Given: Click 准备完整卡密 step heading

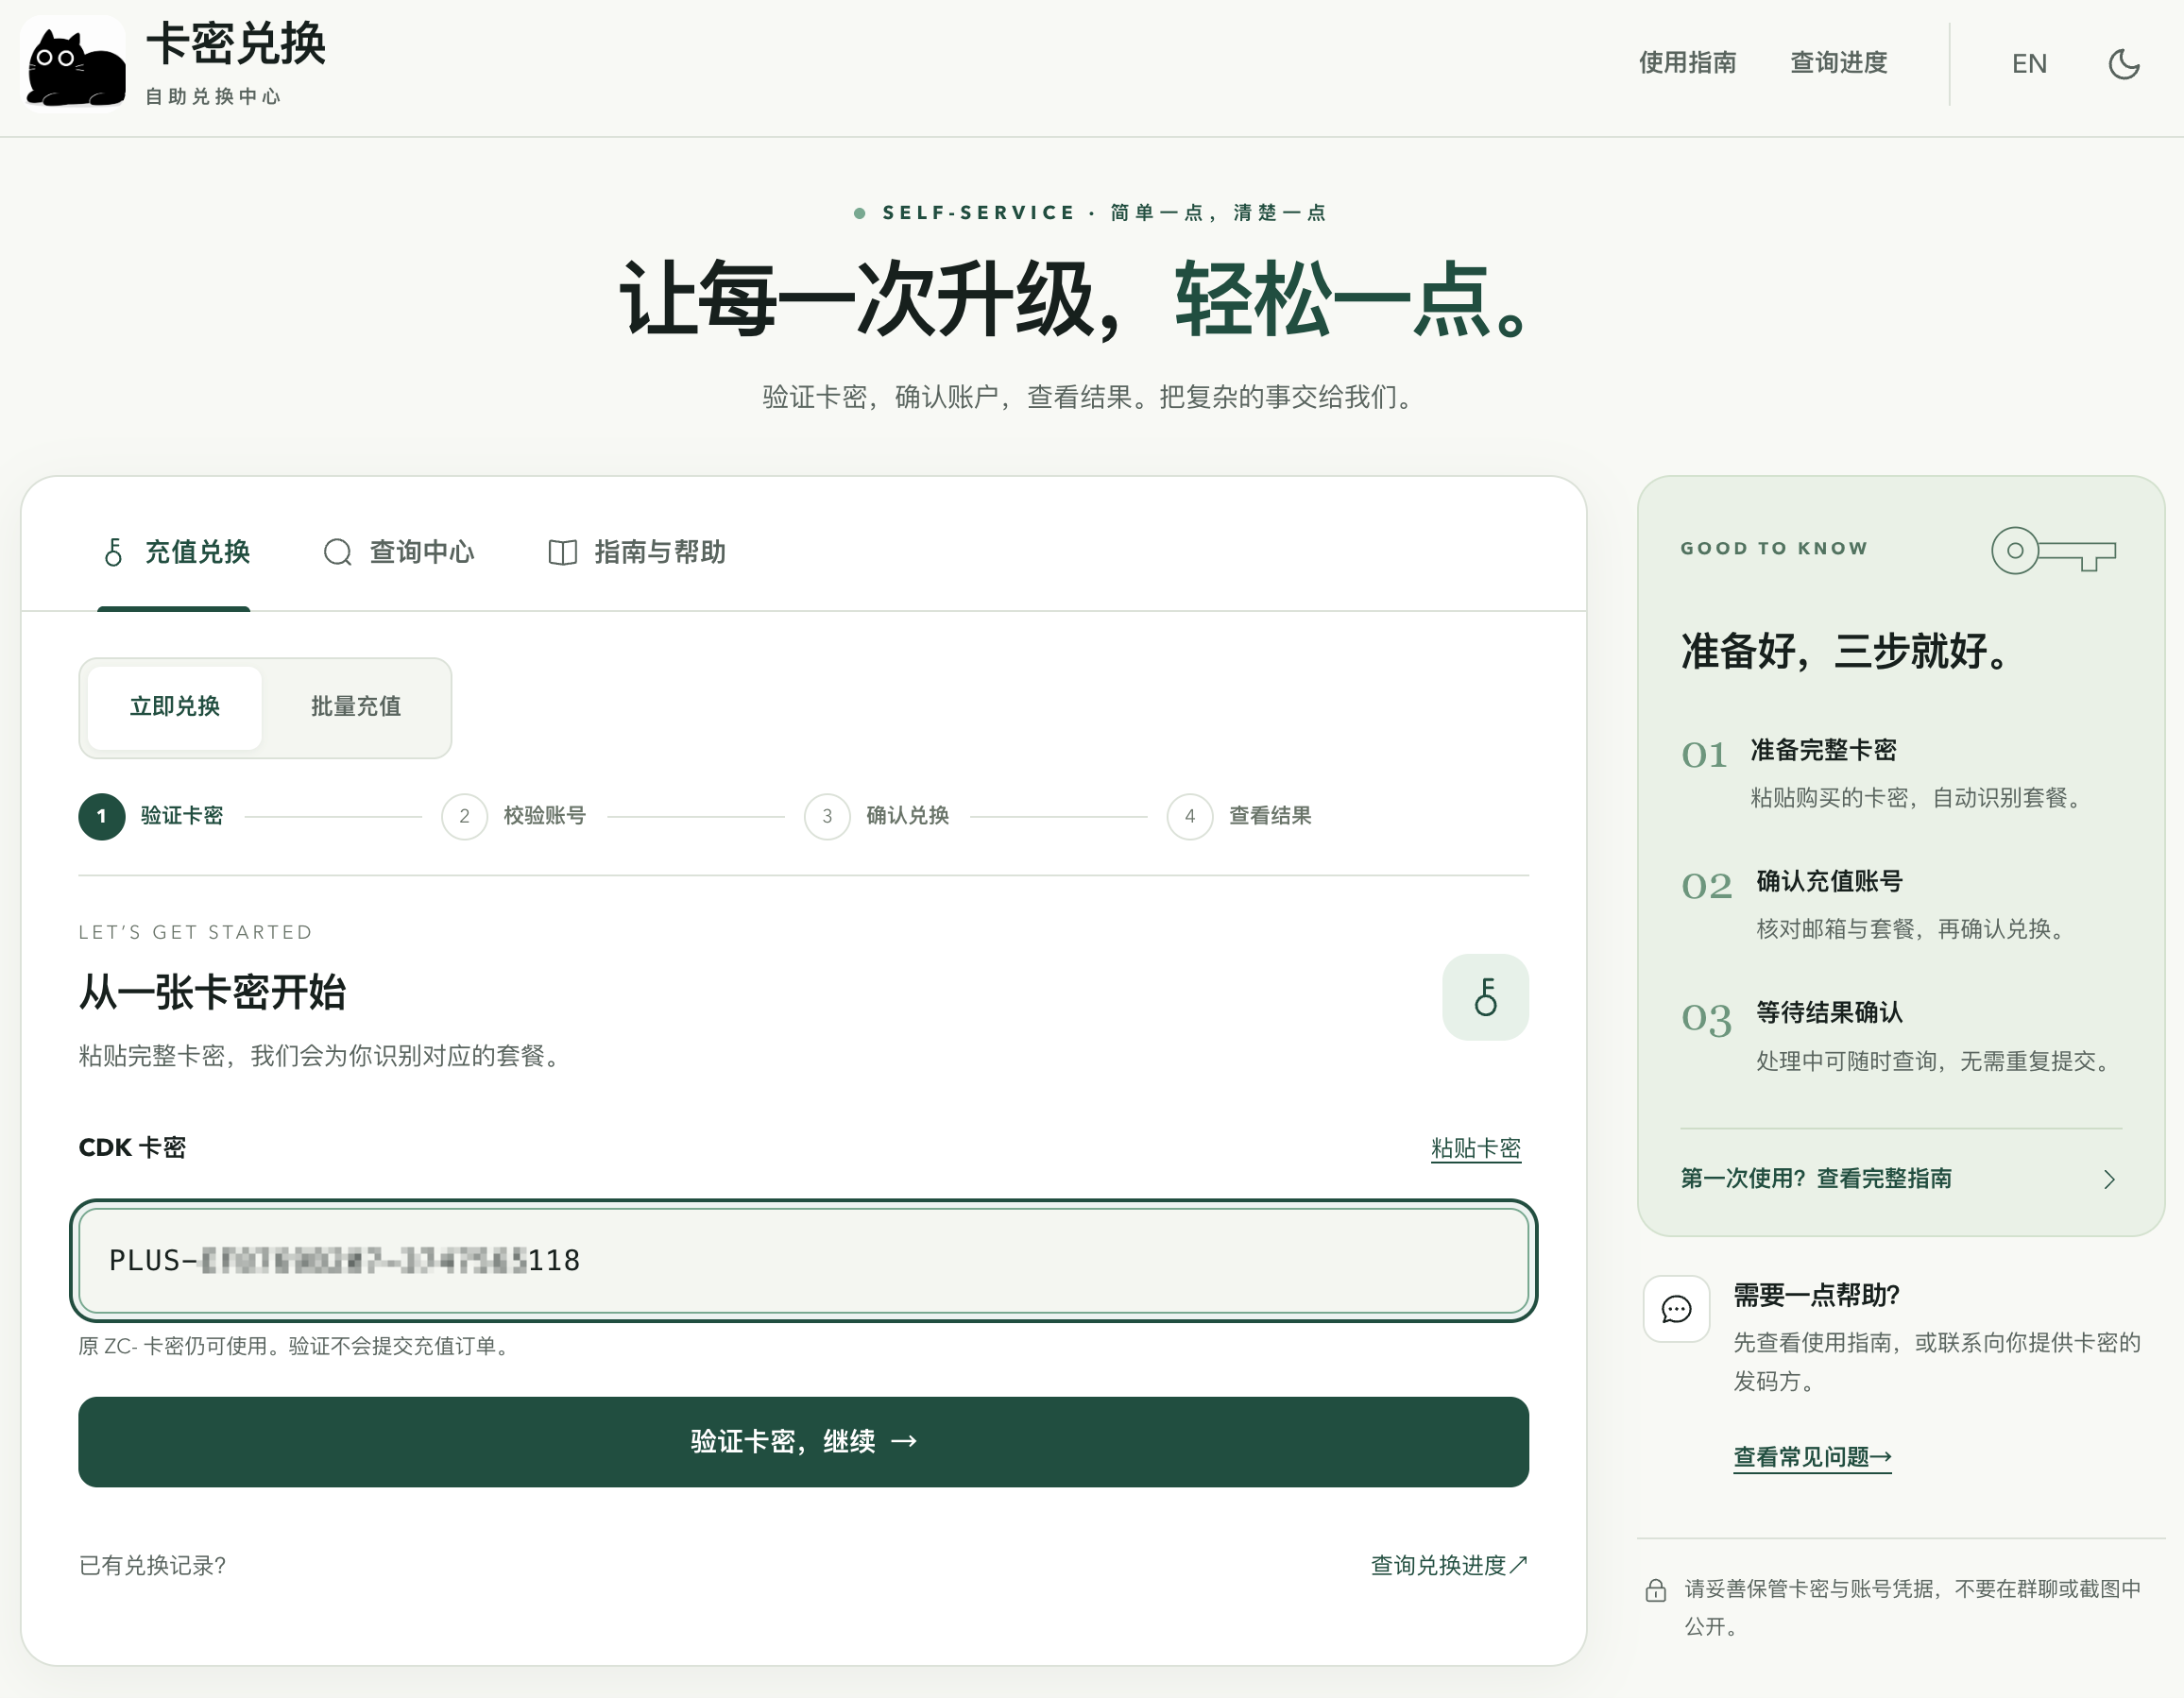Looking at the screenshot, I should click(x=1823, y=750).
